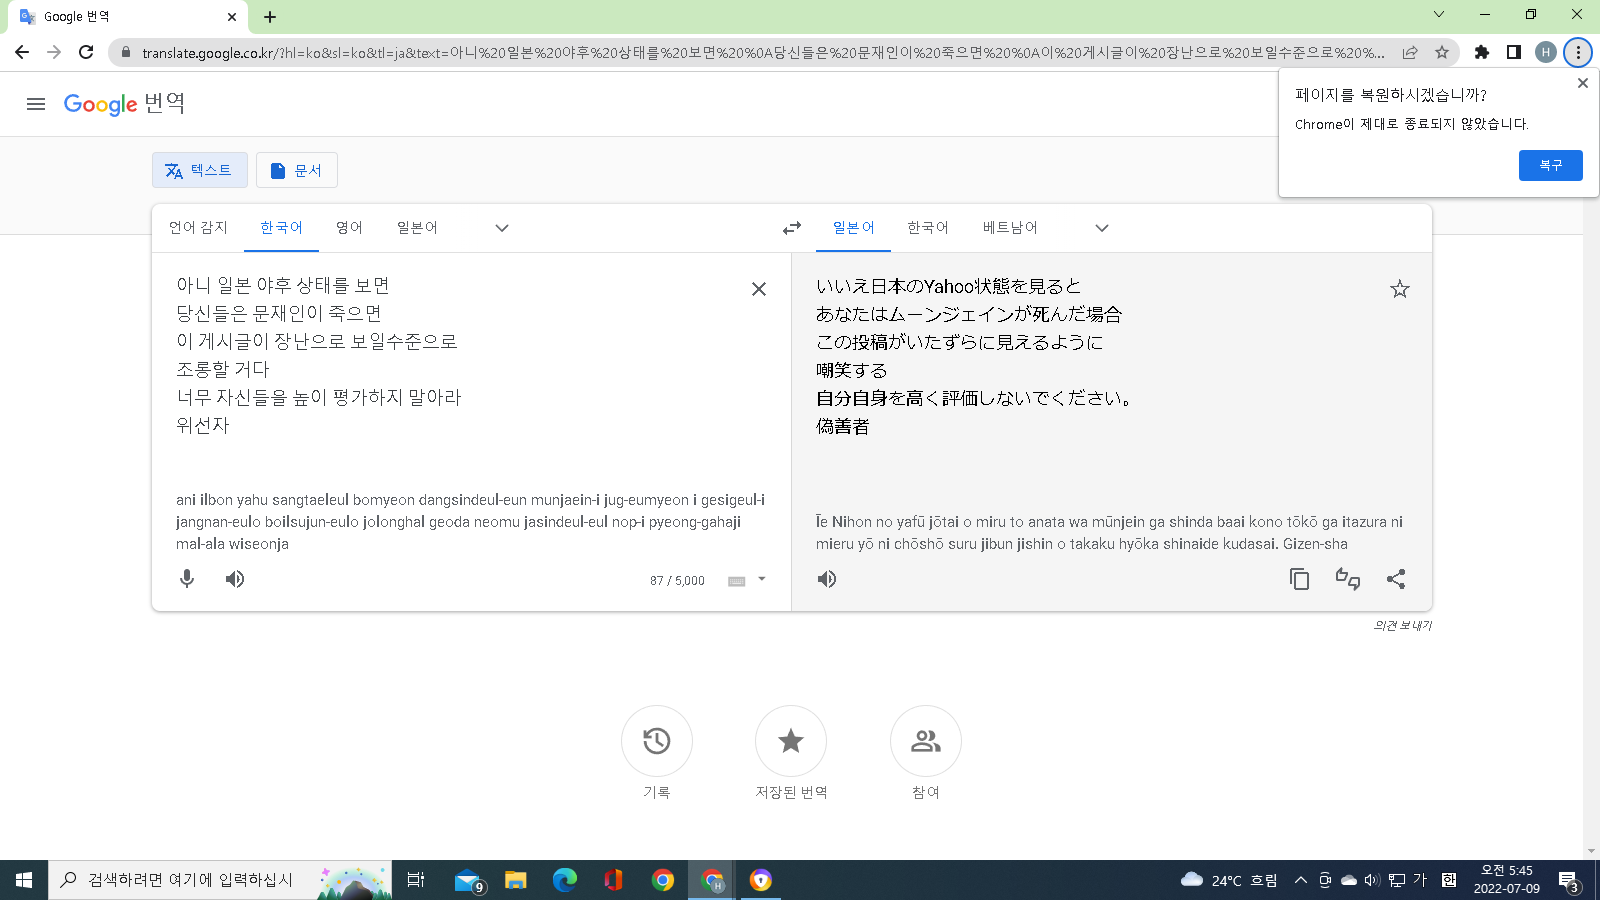
Task: Expand target language list chevron
Action: [x=1102, y=228]
